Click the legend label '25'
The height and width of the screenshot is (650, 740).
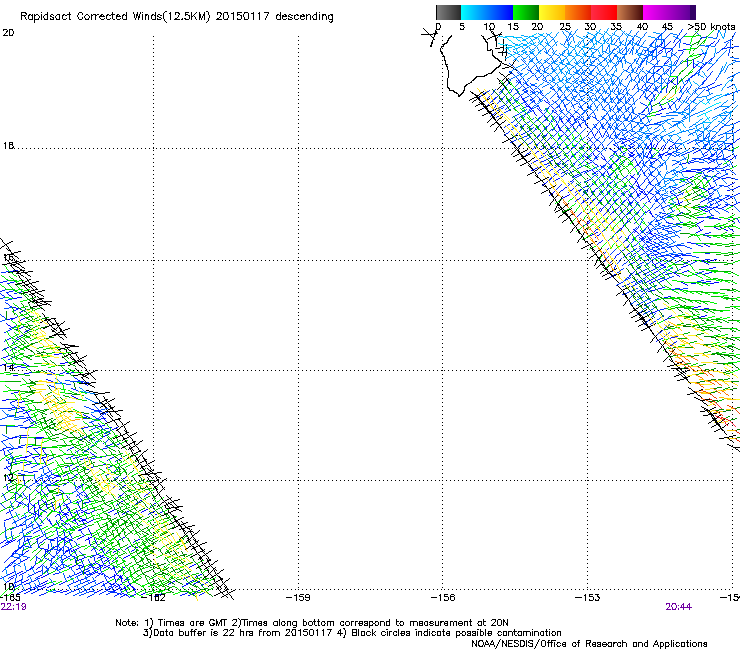[x=564, y=27]
